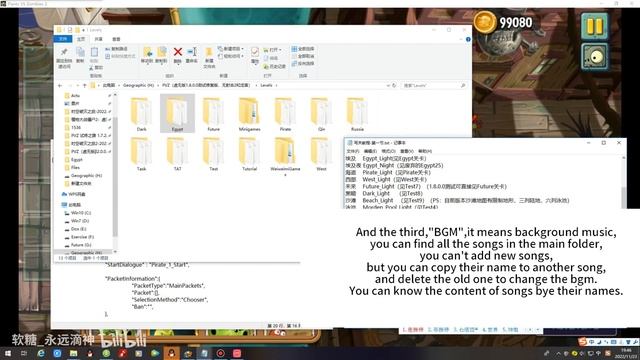This screenshot has height=360, width=640.
Task: Click the red record circle taskbar icon
Action: click(x=220, y=353)
